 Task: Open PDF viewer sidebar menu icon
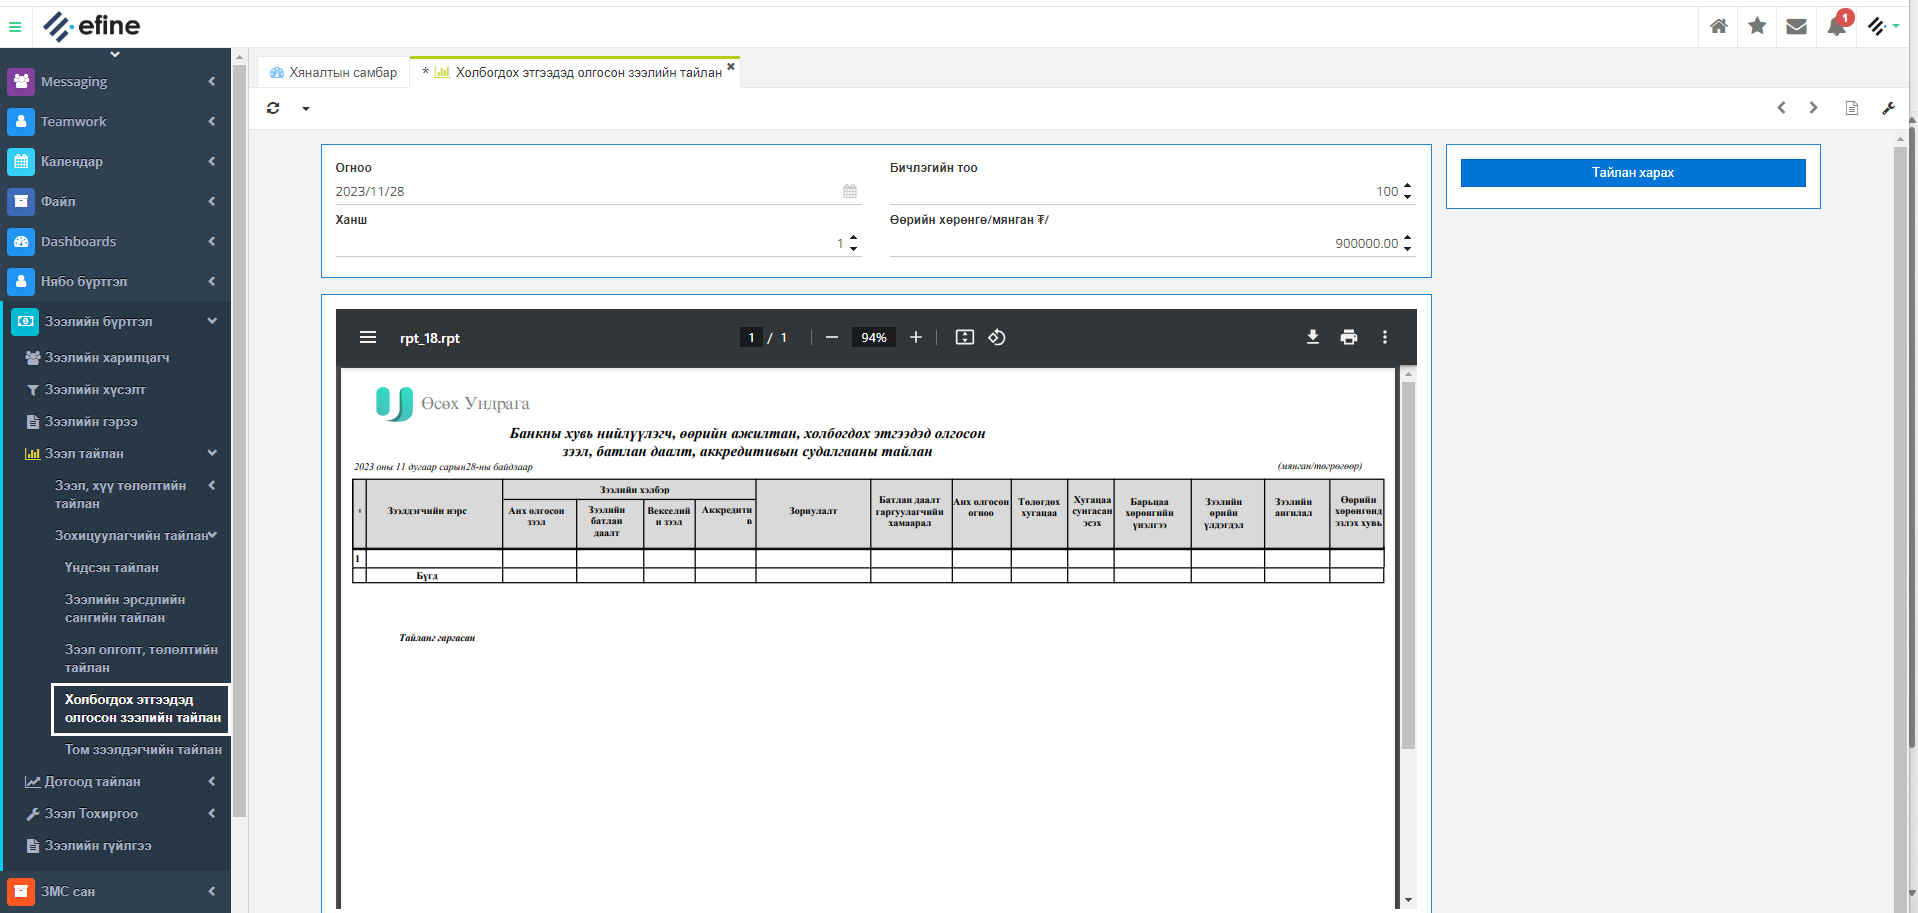click(368, 338)
